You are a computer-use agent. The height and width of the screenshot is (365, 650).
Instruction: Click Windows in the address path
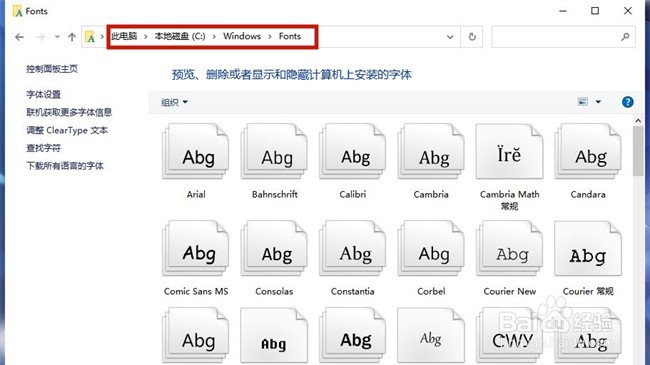click(x=242, y=36)
